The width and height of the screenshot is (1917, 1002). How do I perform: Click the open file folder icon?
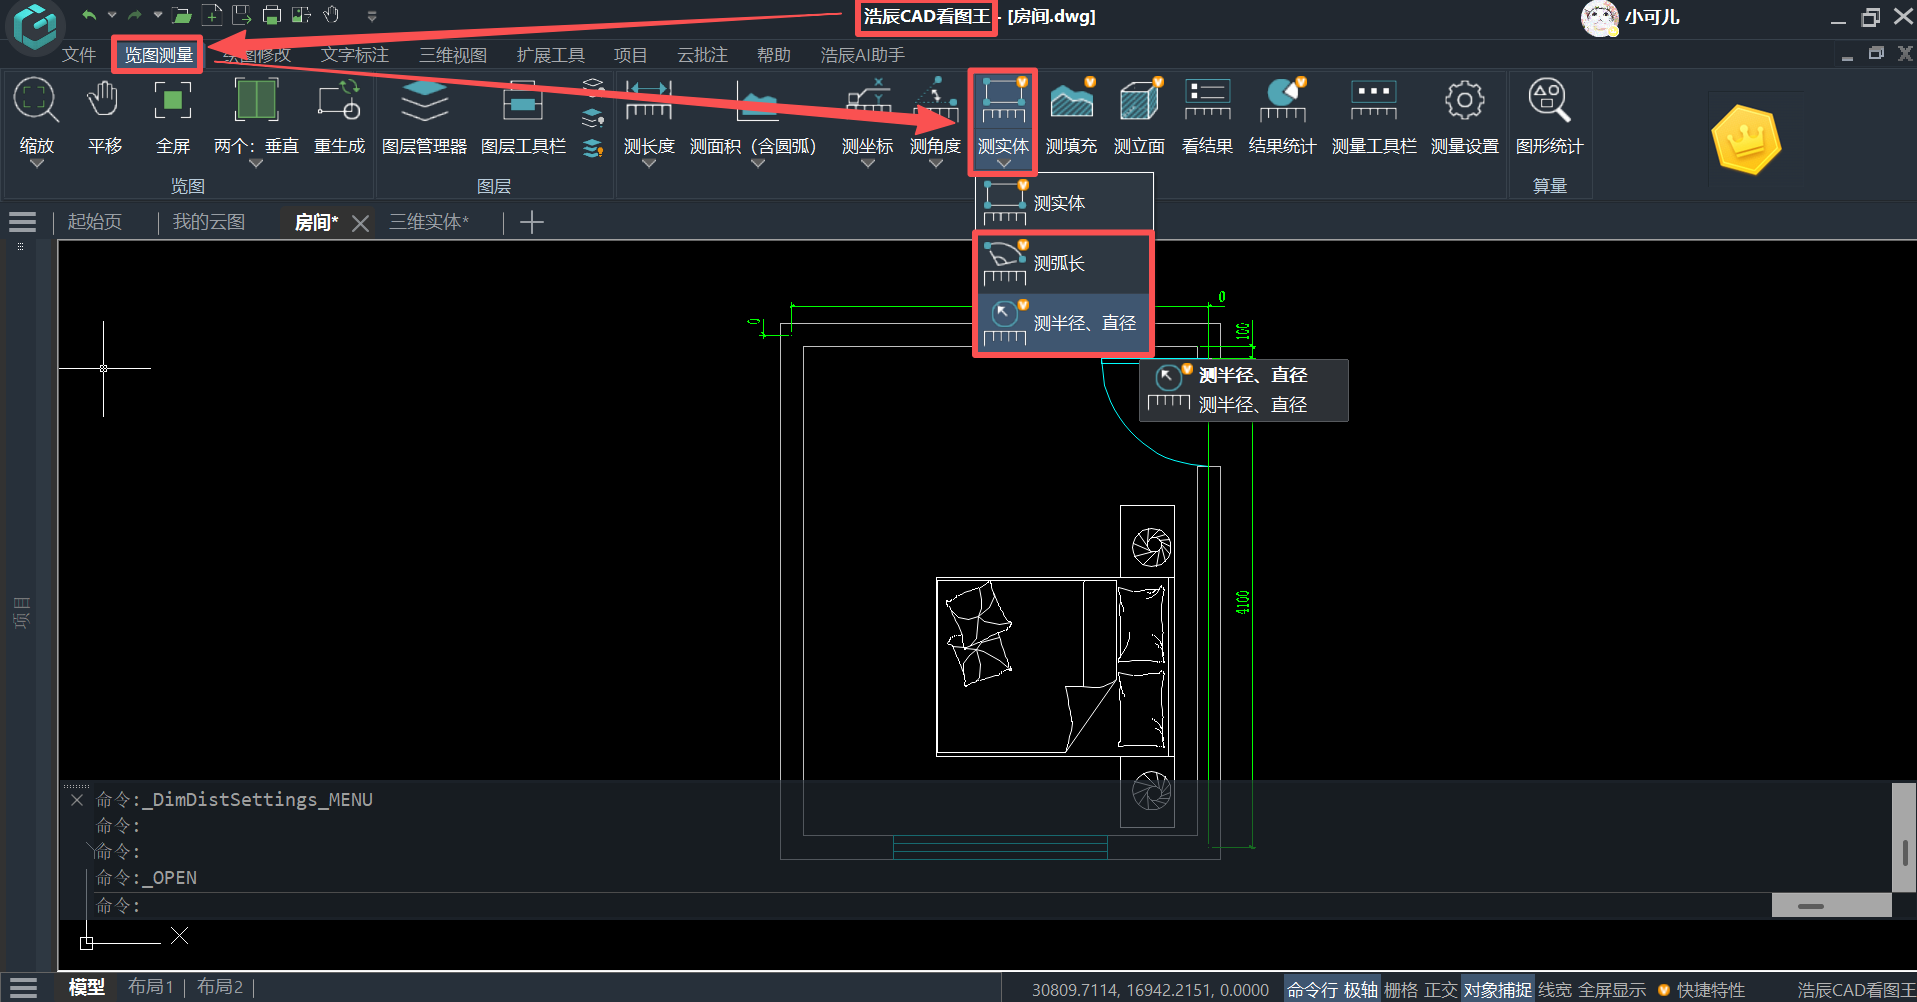181,15
